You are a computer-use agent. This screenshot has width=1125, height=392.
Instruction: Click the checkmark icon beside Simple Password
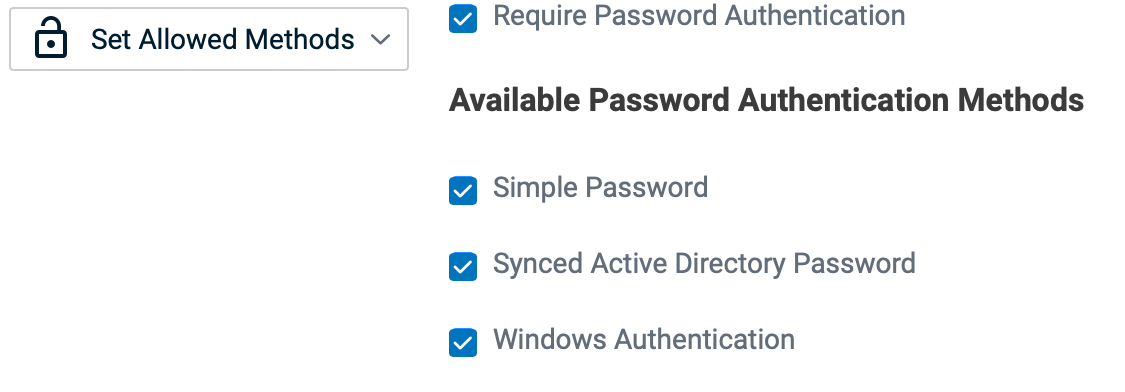pyautogui.click(x=463, y=190)
